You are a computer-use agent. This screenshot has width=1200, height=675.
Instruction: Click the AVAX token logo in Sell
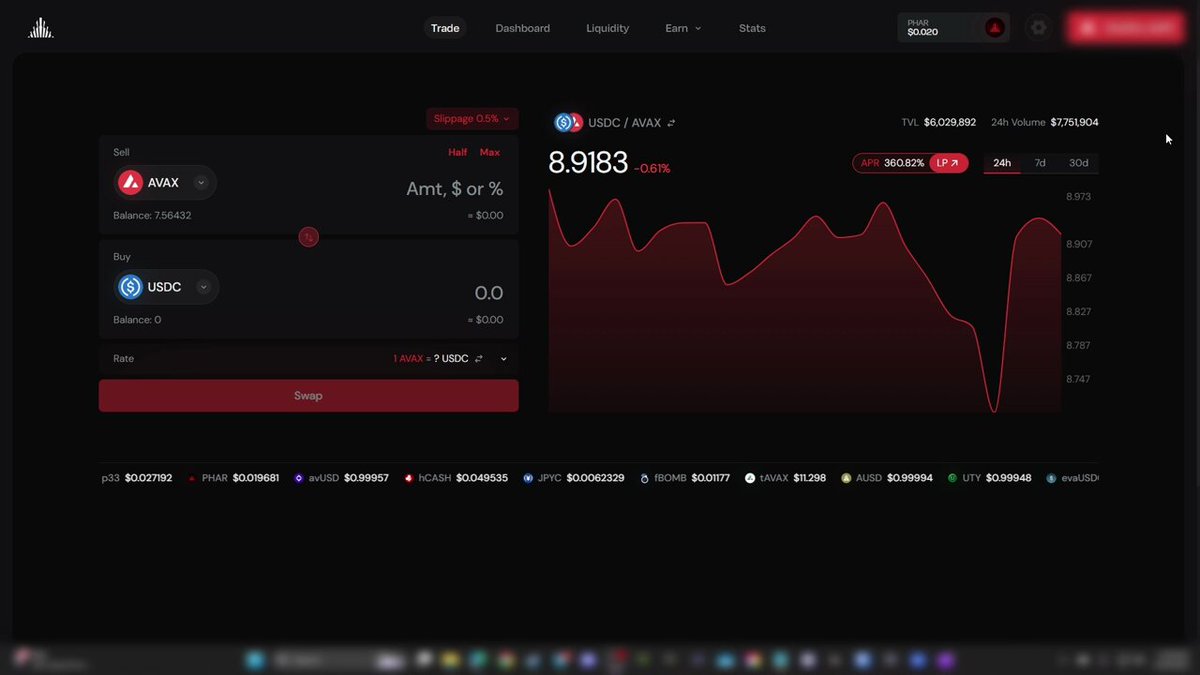click(x=130, y=183)
